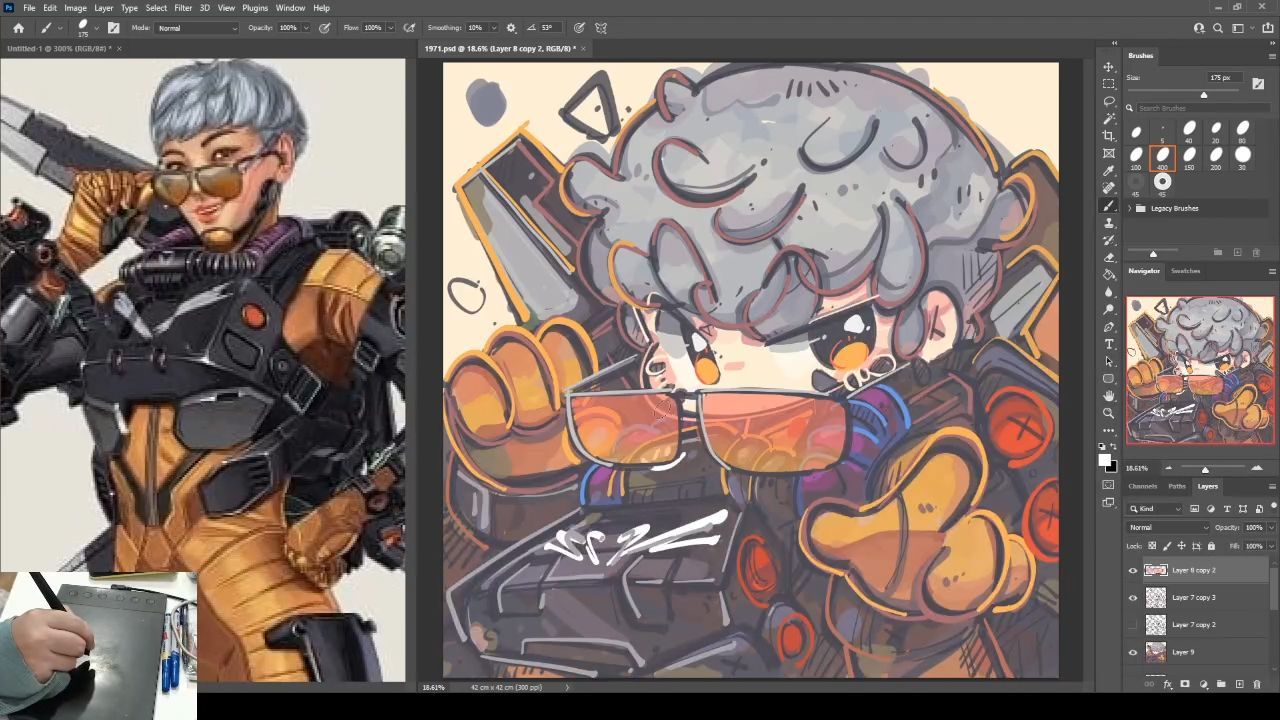Open the Opacity dropdown in options bar
1280x720 pixels.
pyautogui.click(x=307, y=28)
